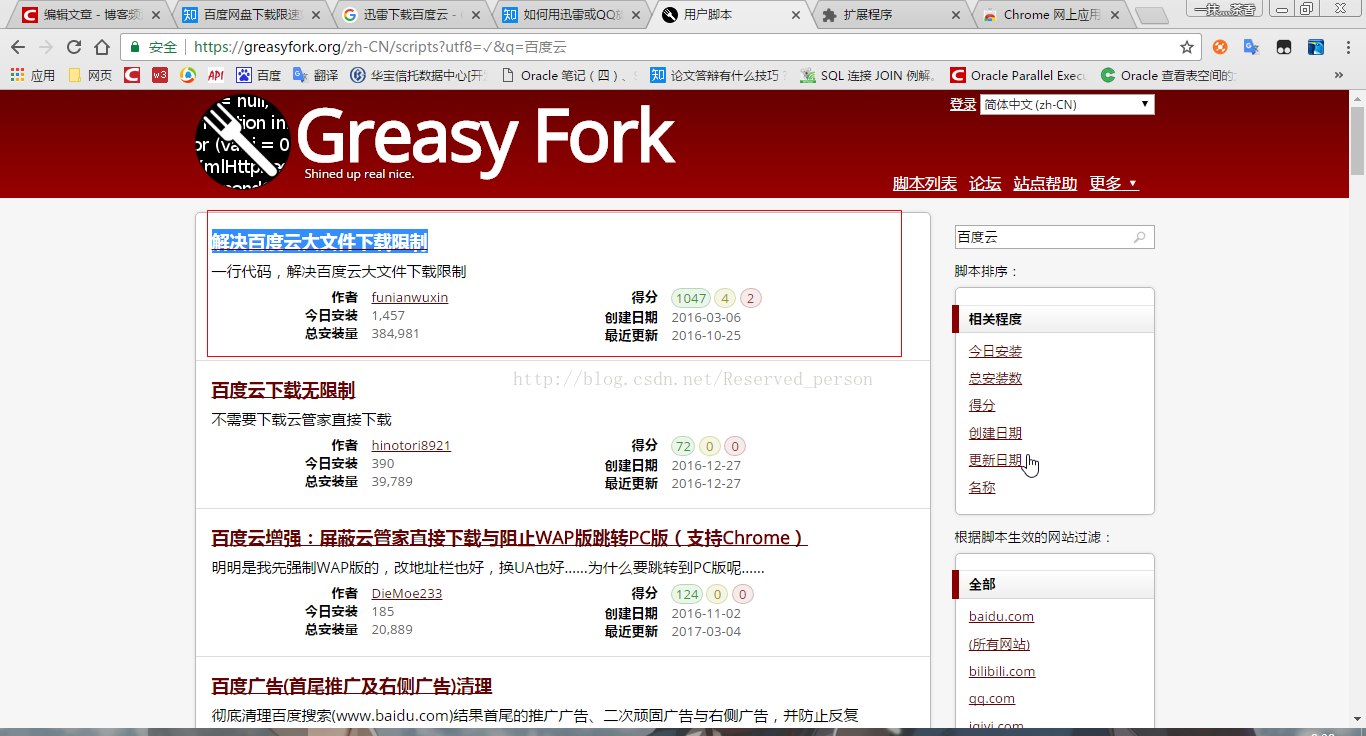Screen dimensions: 1366x736
Task: Open the 应用 apps bookmark
Action: pyautogui.click(x=32, y=75)
